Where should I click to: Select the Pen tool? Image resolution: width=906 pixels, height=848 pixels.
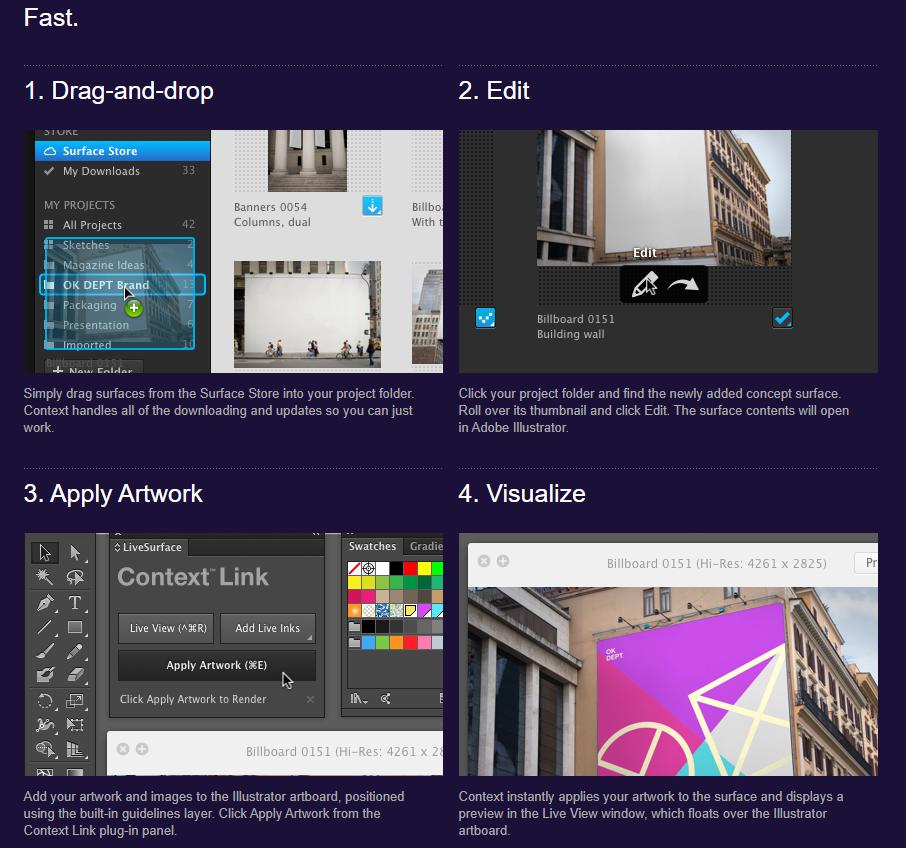(44, 602)
